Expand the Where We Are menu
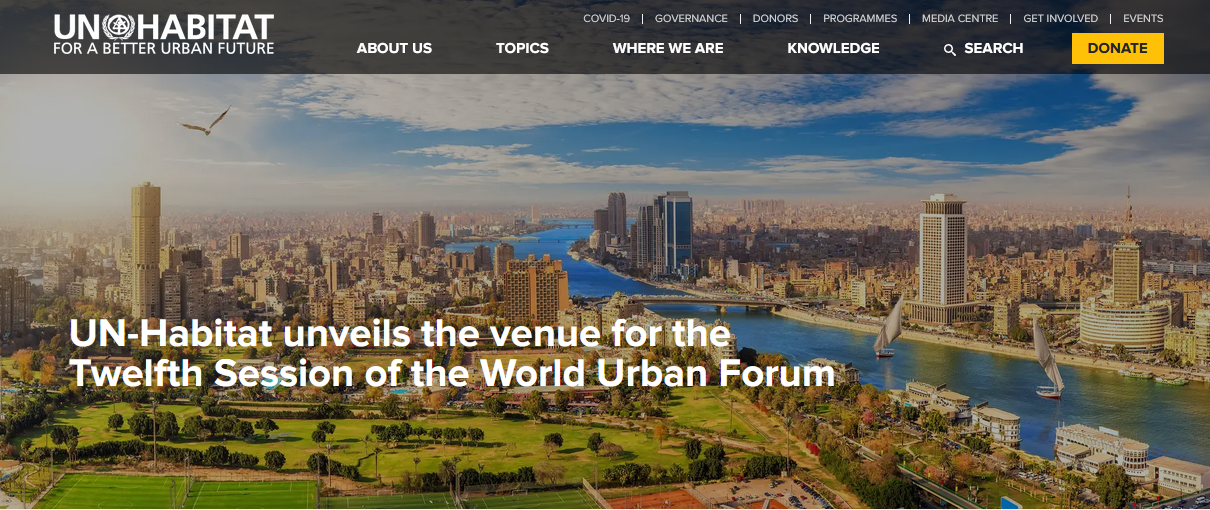Viewport: 1210px width, 510px height. pyautogui.click(x=668, y=48)
